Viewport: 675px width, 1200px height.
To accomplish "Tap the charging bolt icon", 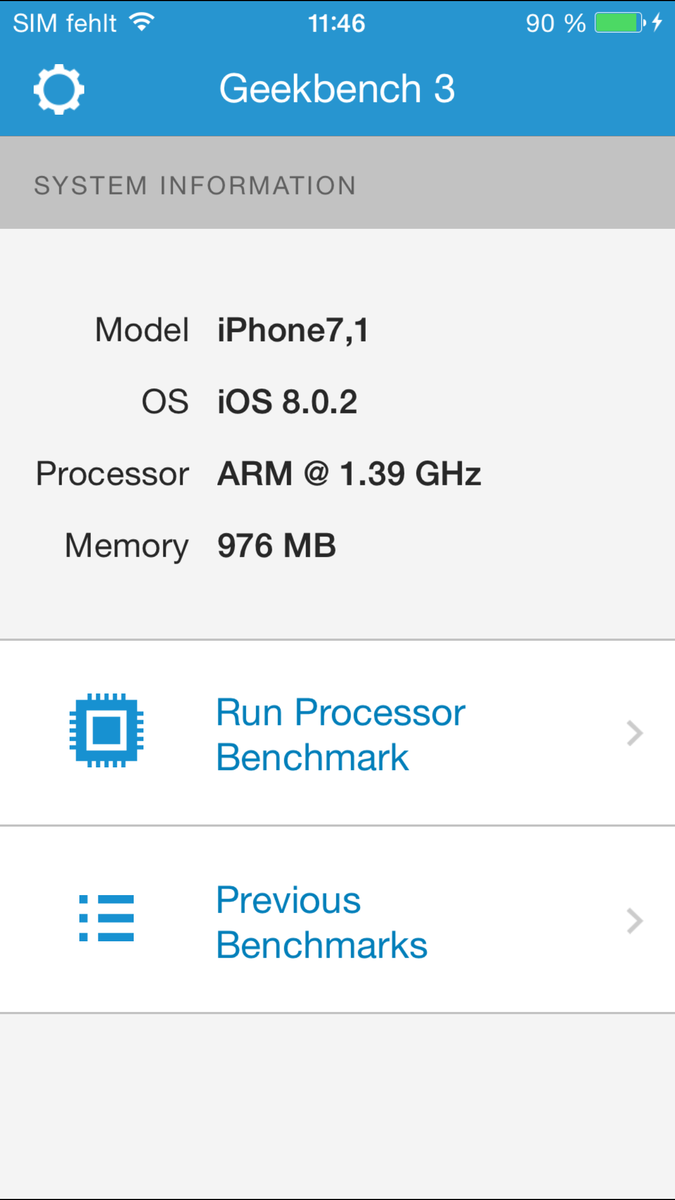I will point(657,22).
